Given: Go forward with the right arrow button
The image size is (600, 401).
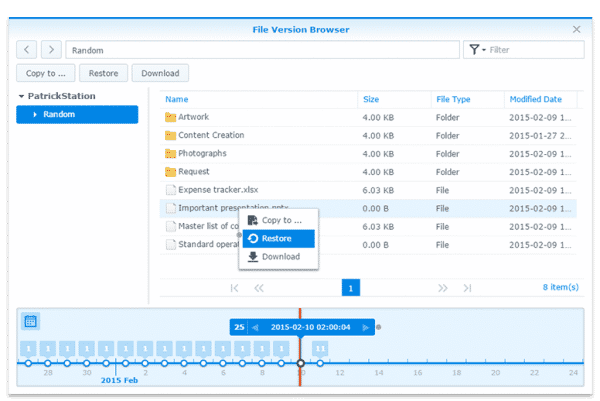Looking at the screenshot, I should pos(52,49).
